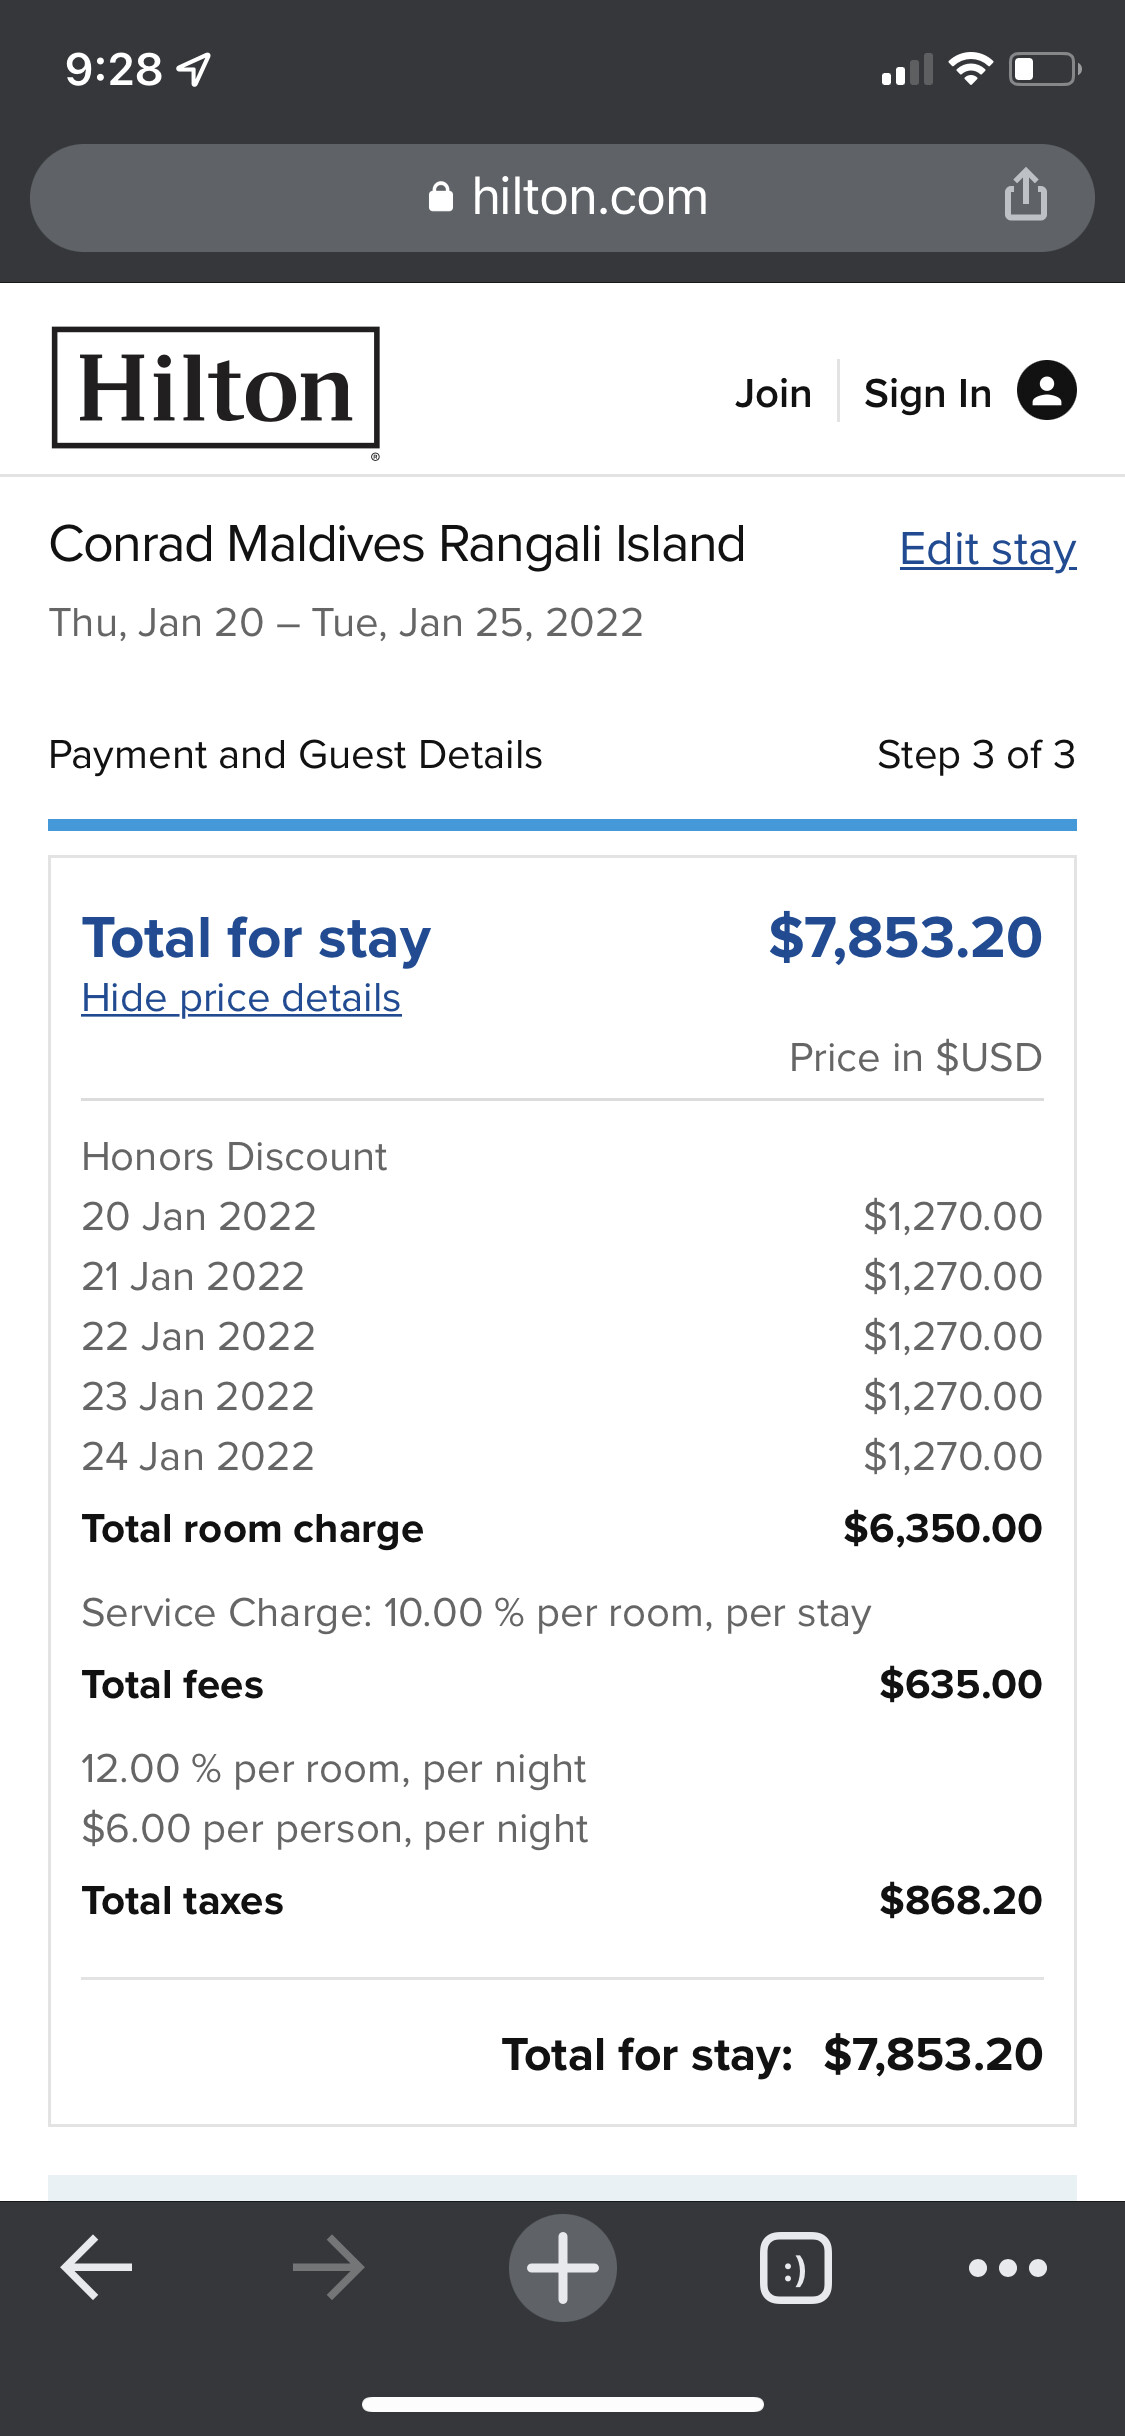The image size is (1125, 2436).
Task: Focus the hilton.com address bar
Action: pos(590,197)
